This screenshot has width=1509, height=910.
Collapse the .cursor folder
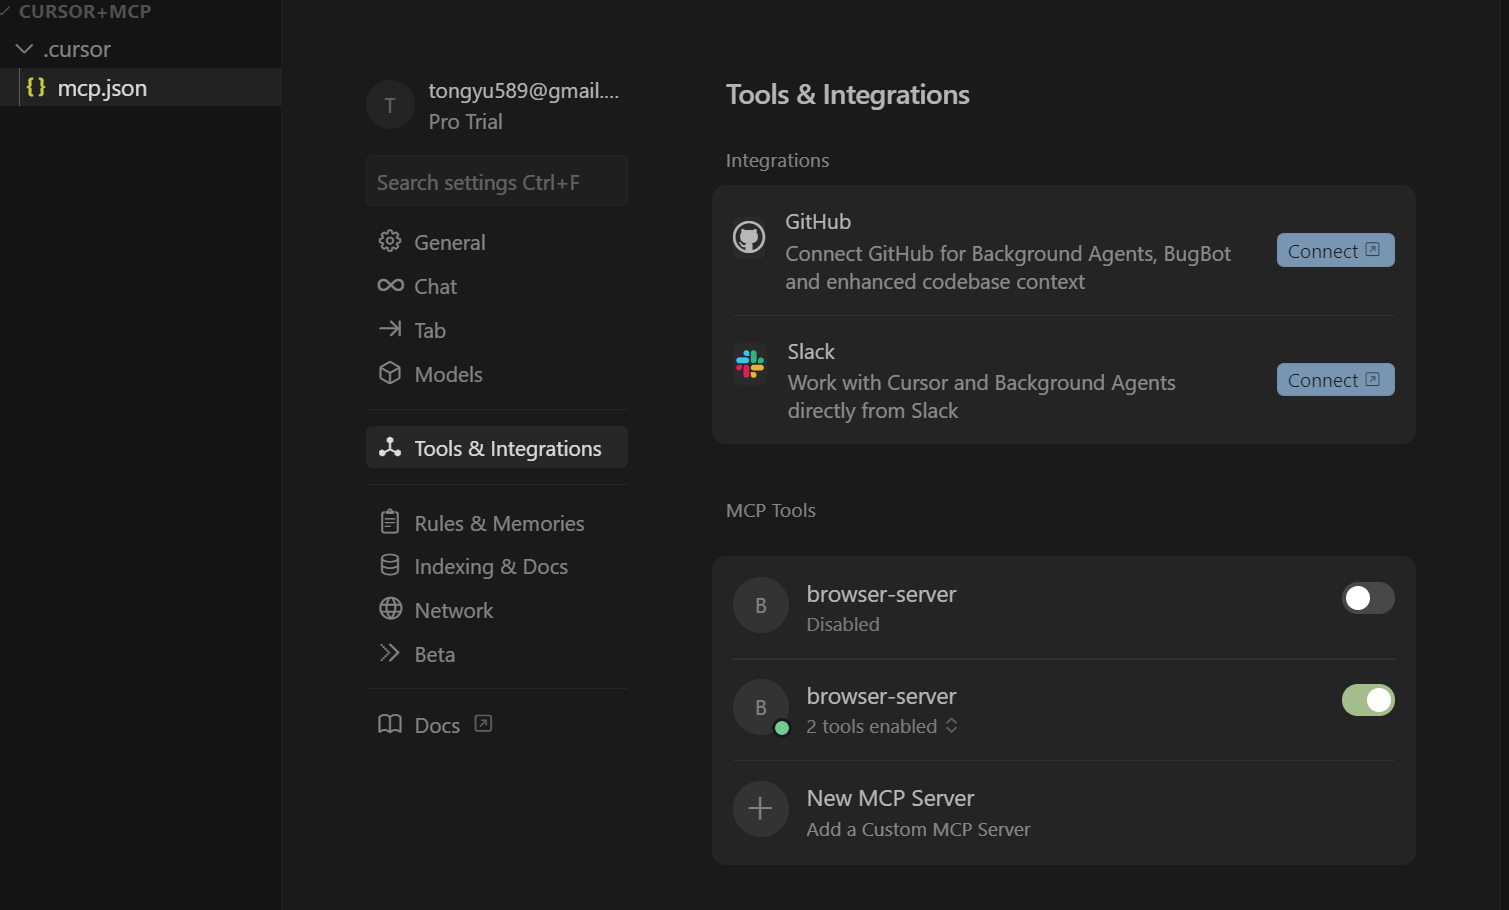[25, 48]
